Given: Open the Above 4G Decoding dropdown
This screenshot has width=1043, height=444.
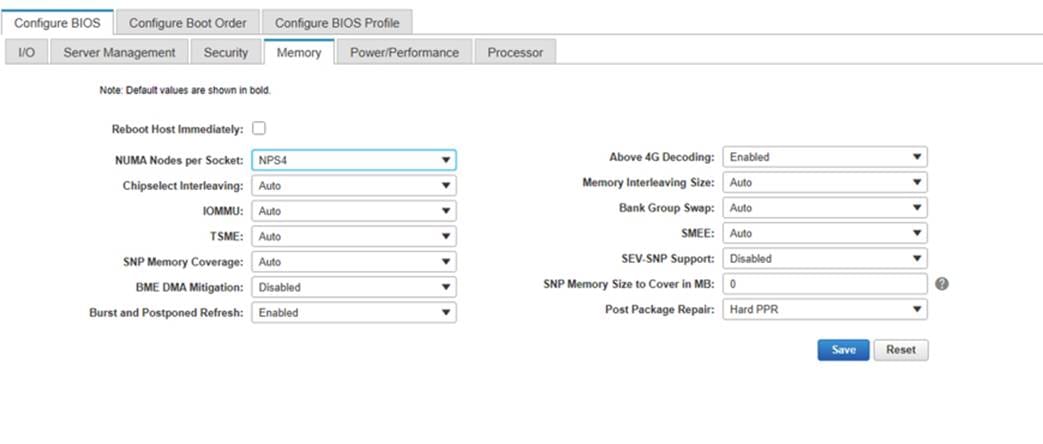Looking at the screenshot, I should [x=825, y=157].
